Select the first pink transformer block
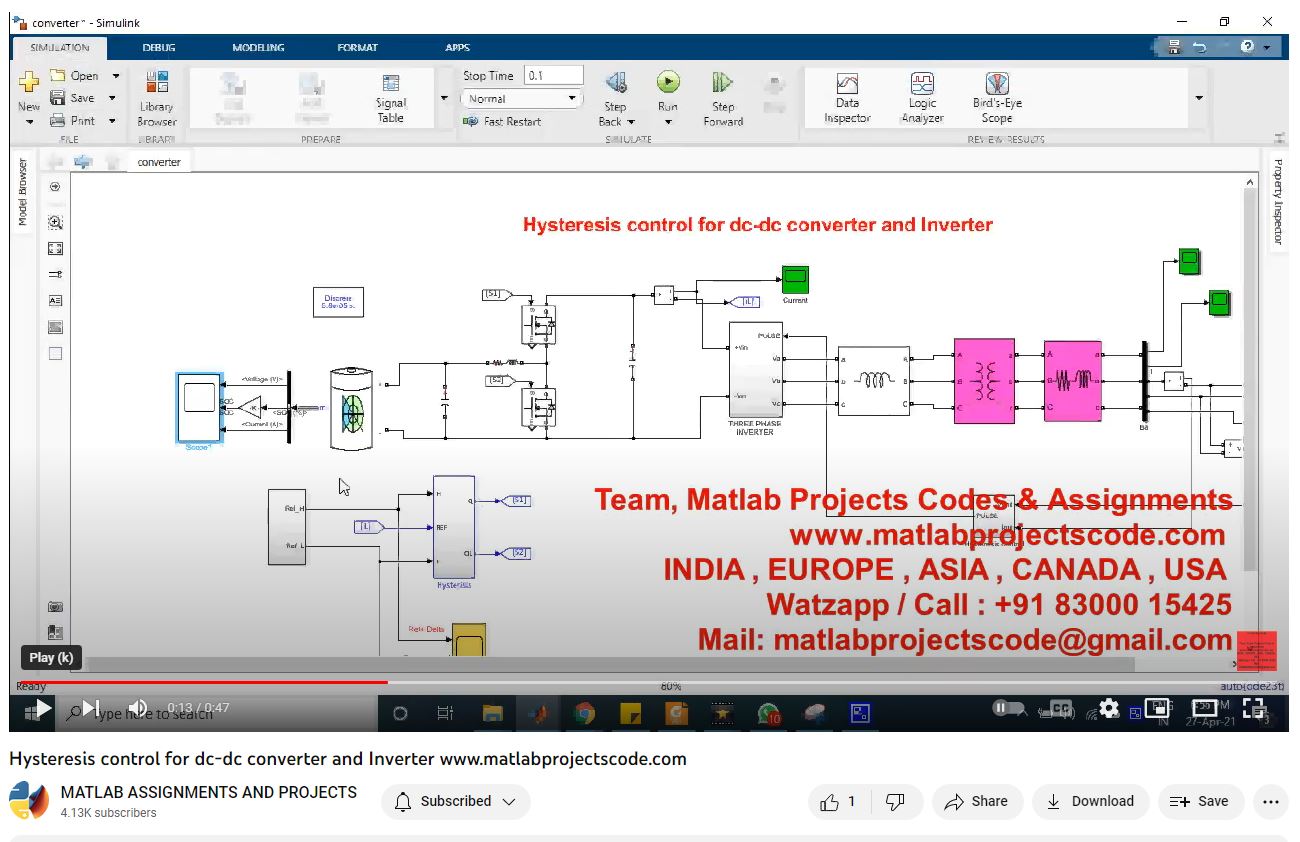The height and width of the screenshot is (842, 1300). tap(984, 381)
